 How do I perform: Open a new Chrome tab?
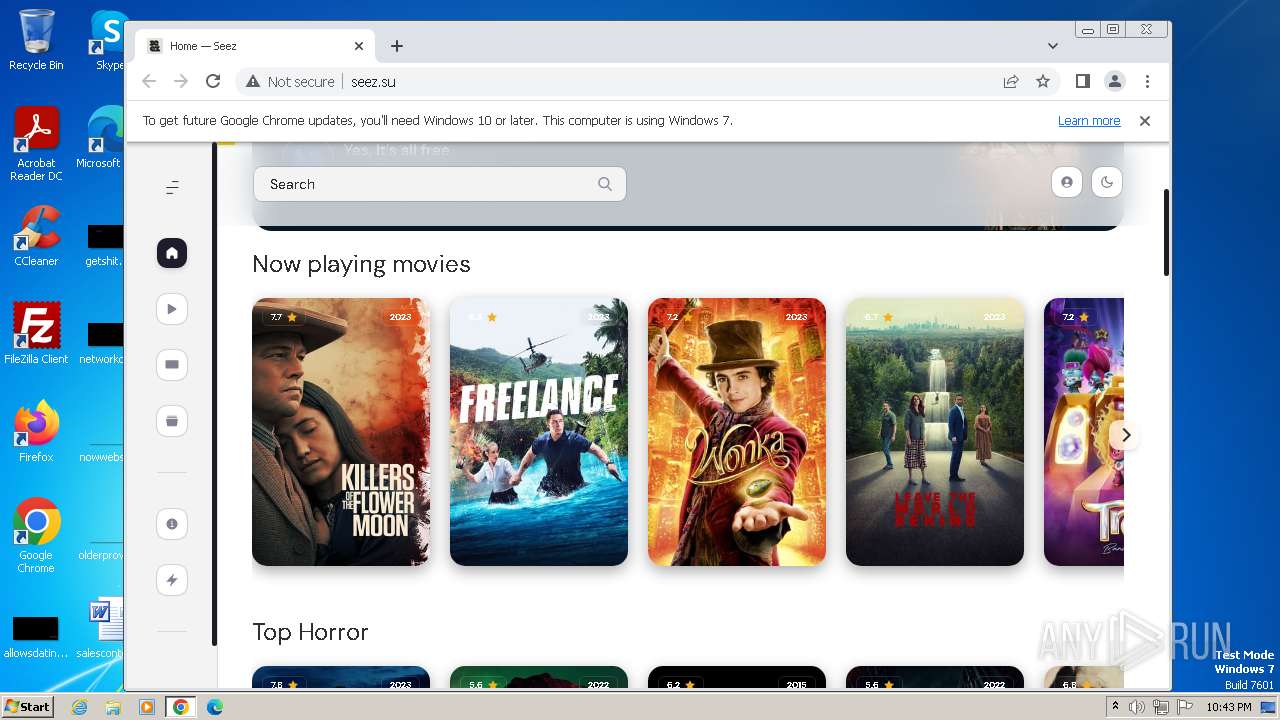click(x=397, y=46)
